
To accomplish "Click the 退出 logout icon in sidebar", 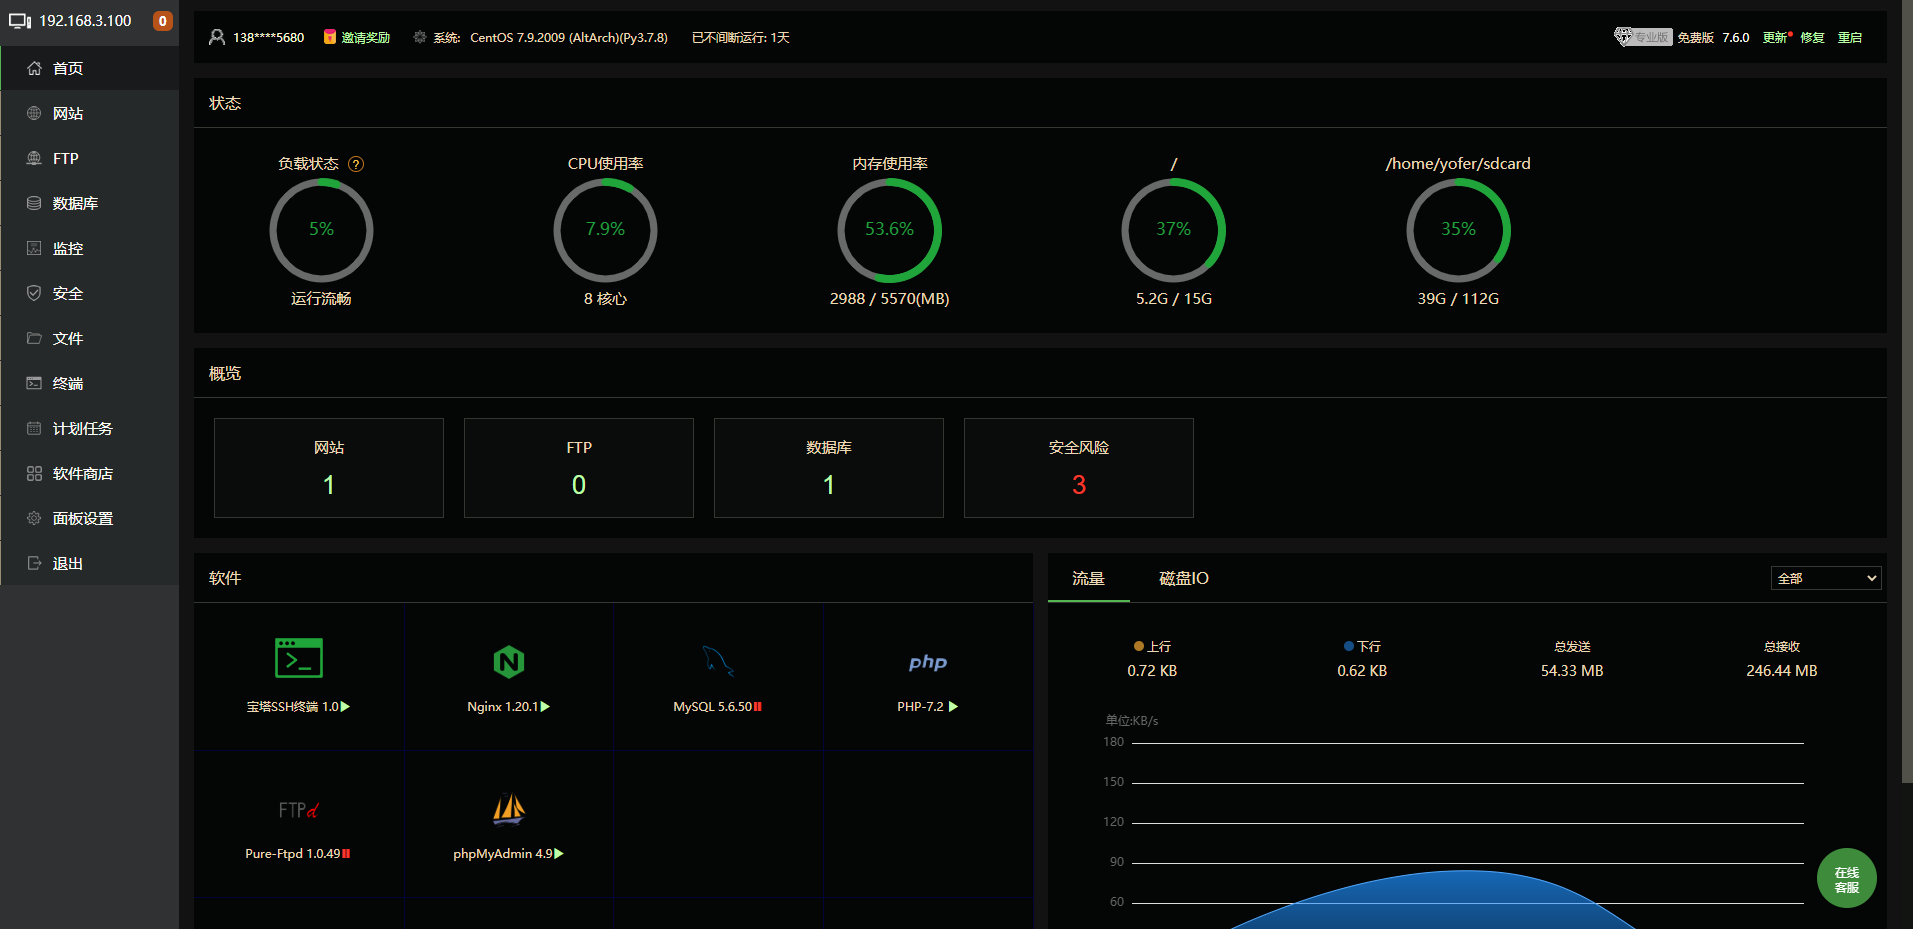I will [34, 563].
